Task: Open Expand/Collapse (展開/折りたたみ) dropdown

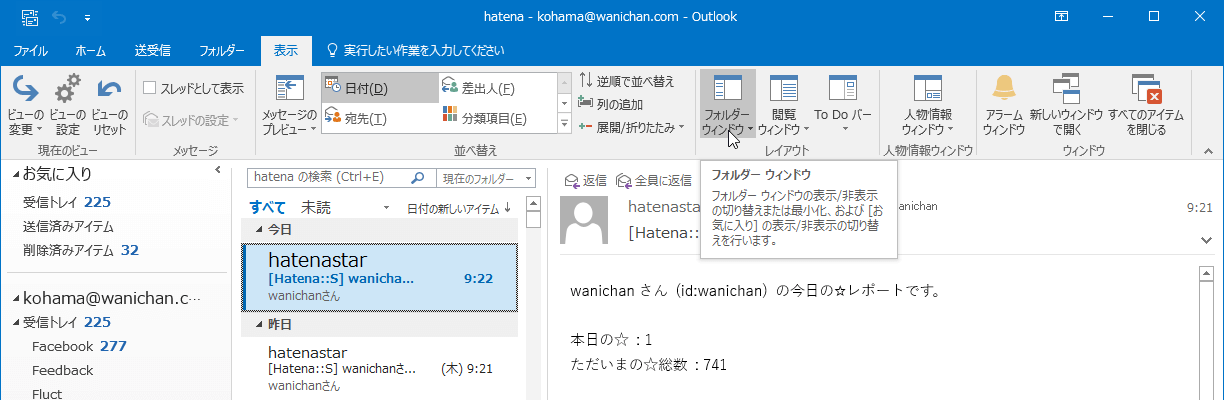Action: (x=632, y=127)
